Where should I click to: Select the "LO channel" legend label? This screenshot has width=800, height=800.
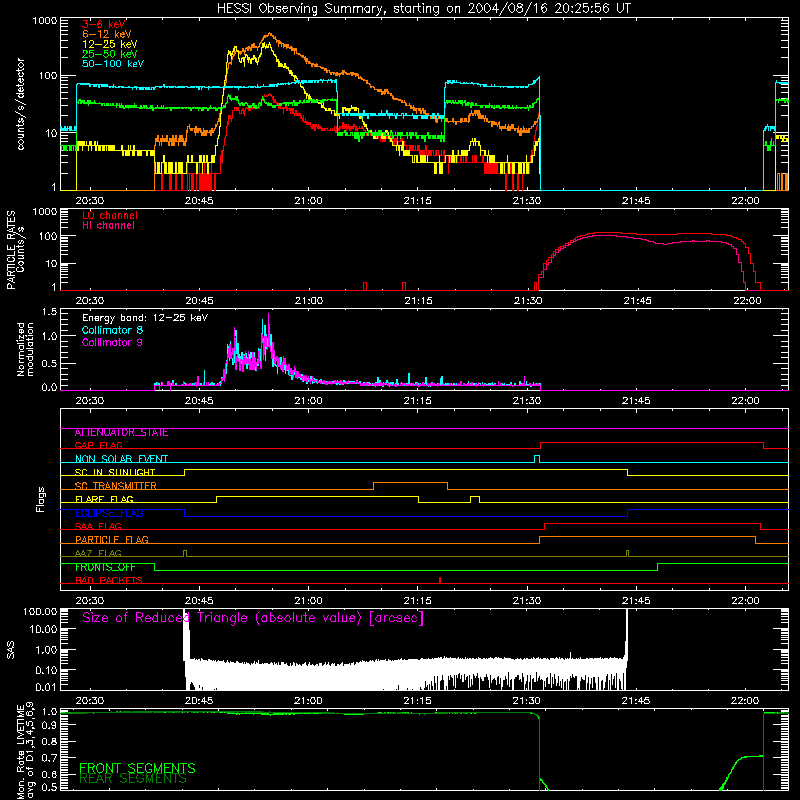point(110,215)
